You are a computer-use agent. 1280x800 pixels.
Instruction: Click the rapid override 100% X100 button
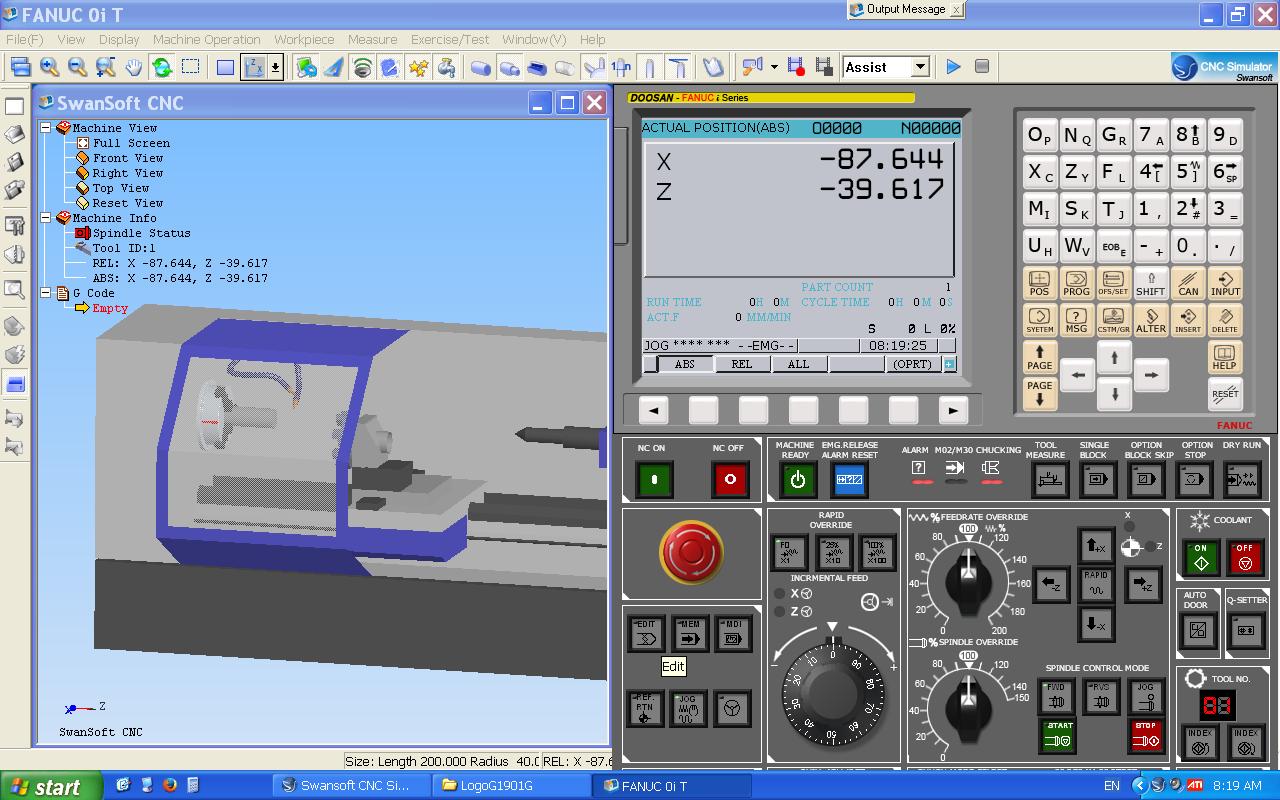[x=878, y=553]
